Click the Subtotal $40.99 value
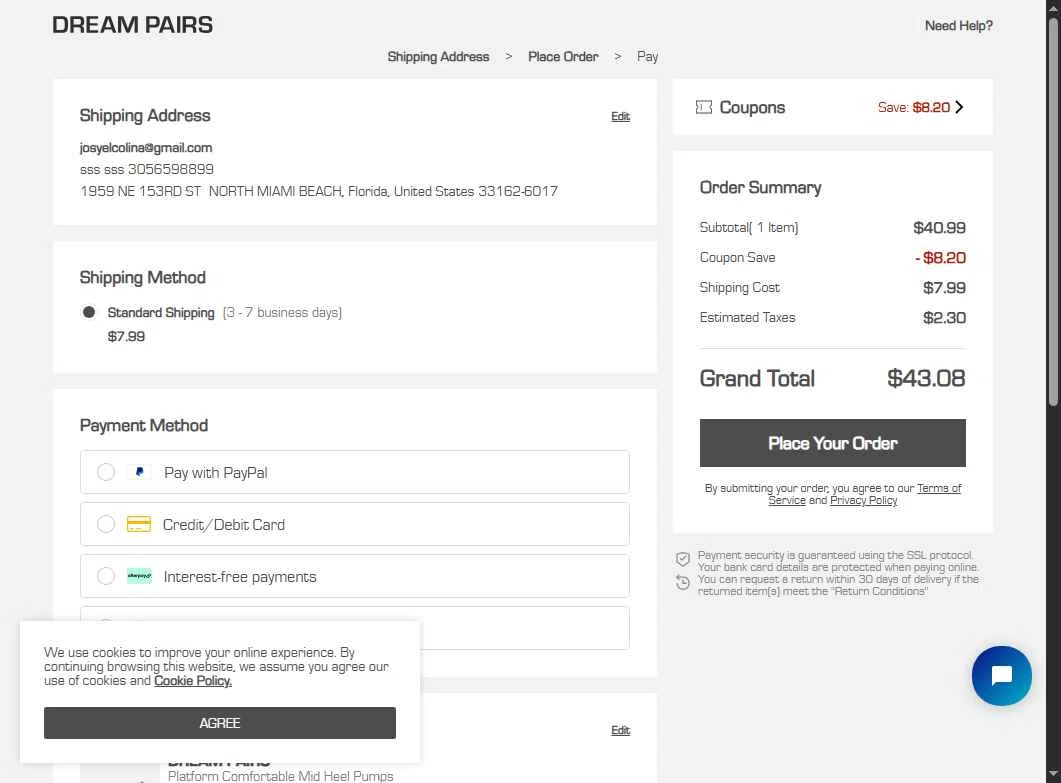Viewport: 1061px width, 783px height. 939,227
